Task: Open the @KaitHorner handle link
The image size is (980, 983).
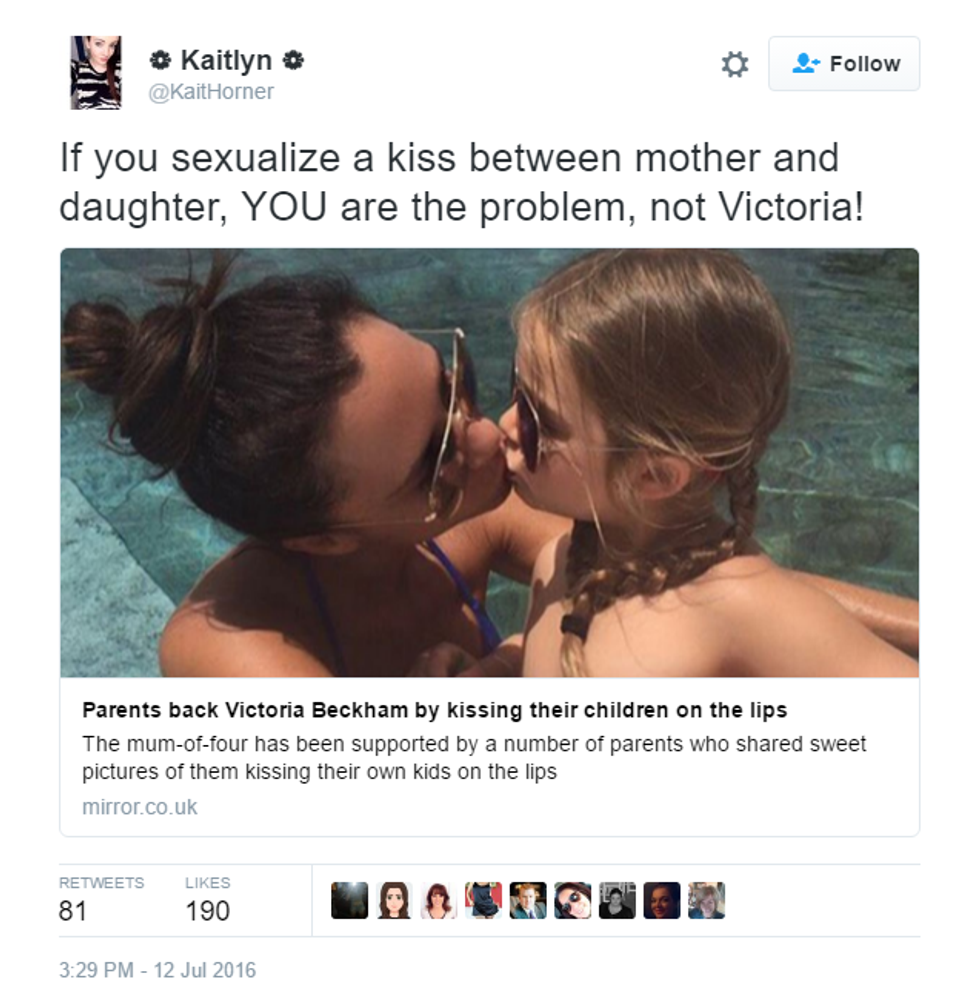Action: click(x=211, y=92)
